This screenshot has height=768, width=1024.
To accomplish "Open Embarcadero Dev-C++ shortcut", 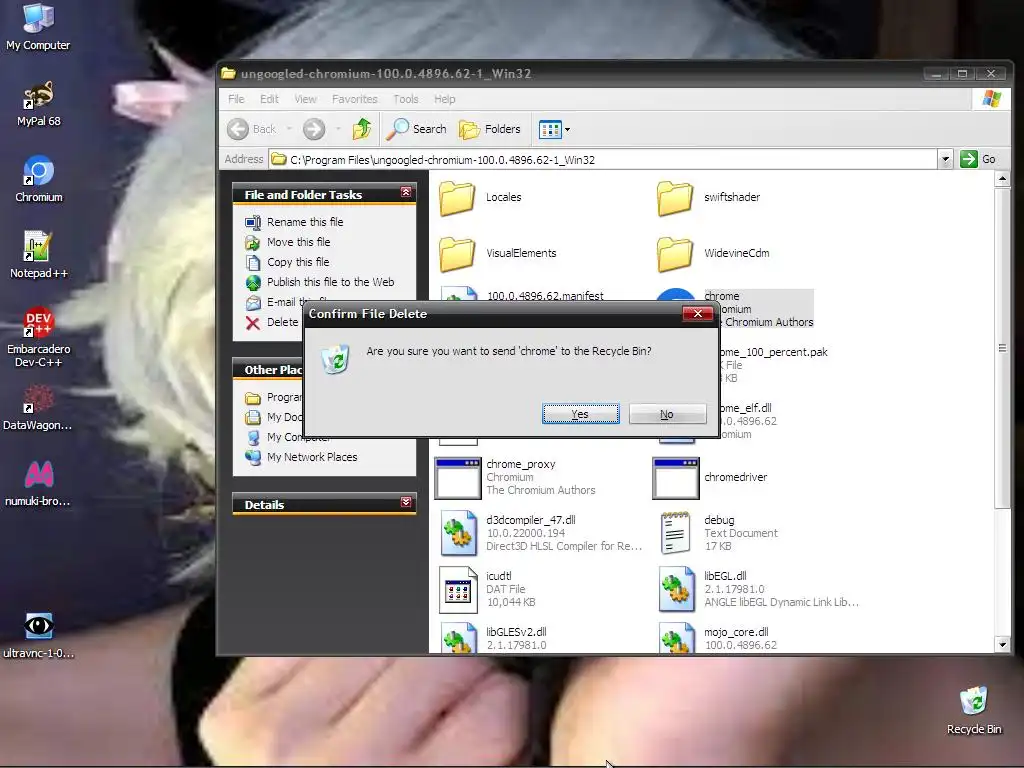I will pyautogui.click(x=39, y=337).
